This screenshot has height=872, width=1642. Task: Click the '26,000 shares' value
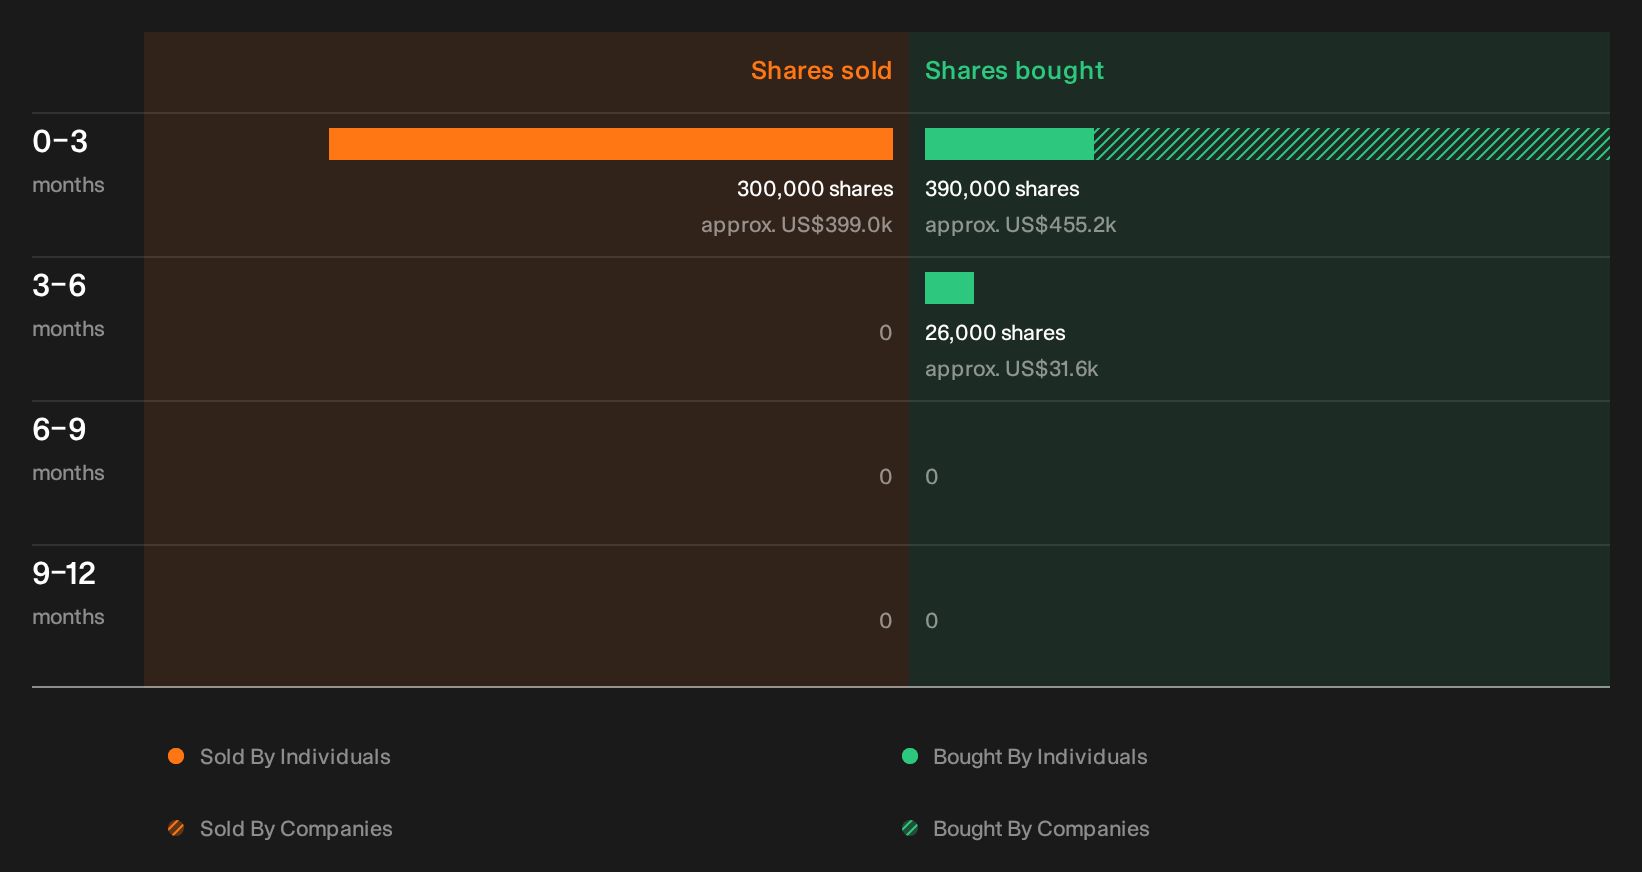pos(995,333)
